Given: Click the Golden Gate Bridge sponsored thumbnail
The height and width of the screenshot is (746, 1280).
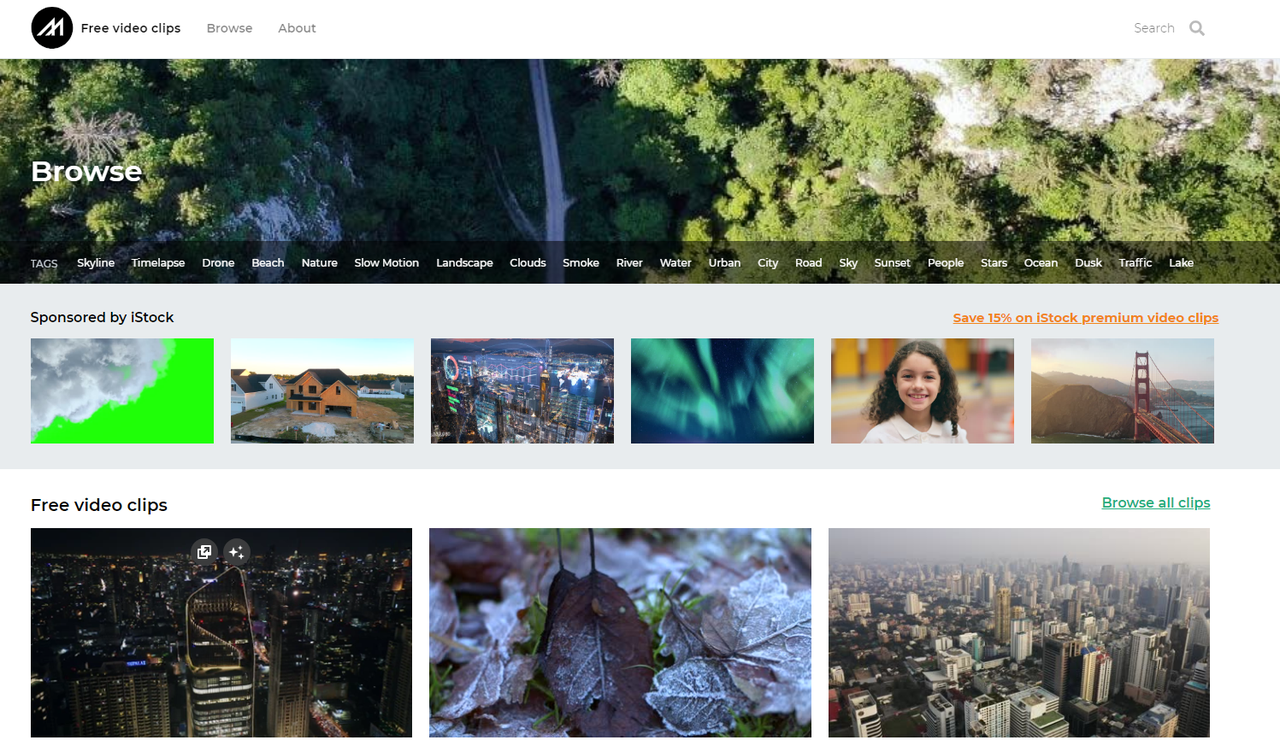Looking at the screenshot, I should 1121,390.
